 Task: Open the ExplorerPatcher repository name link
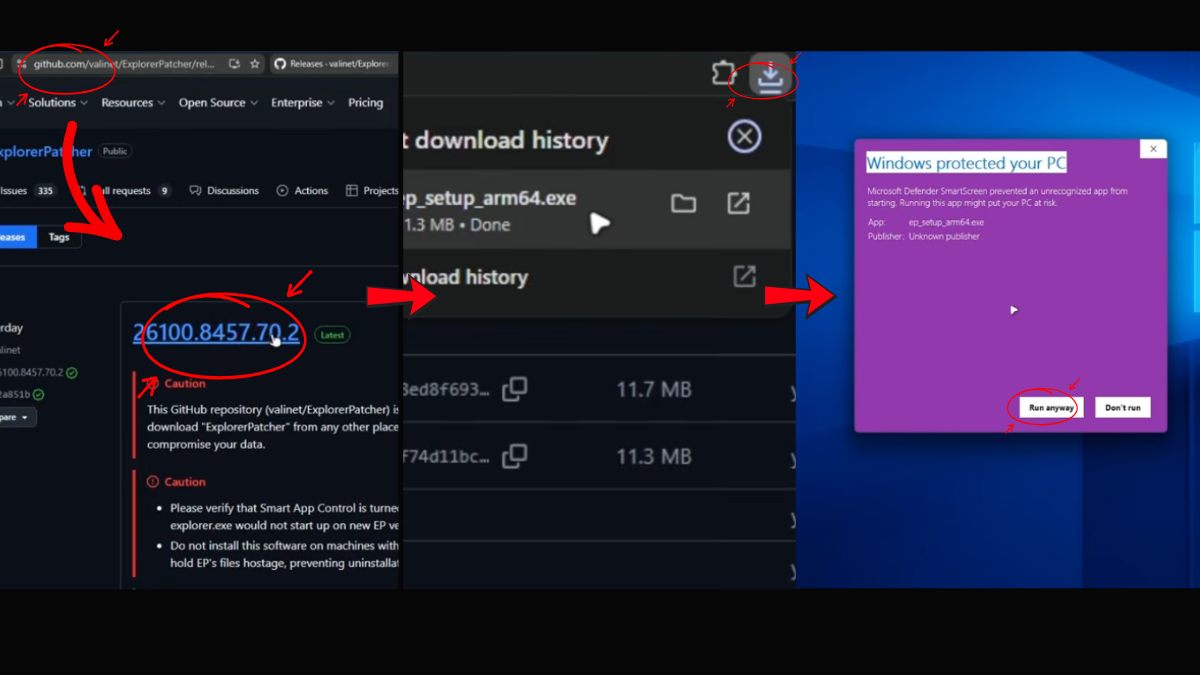(x=46, y=152)
